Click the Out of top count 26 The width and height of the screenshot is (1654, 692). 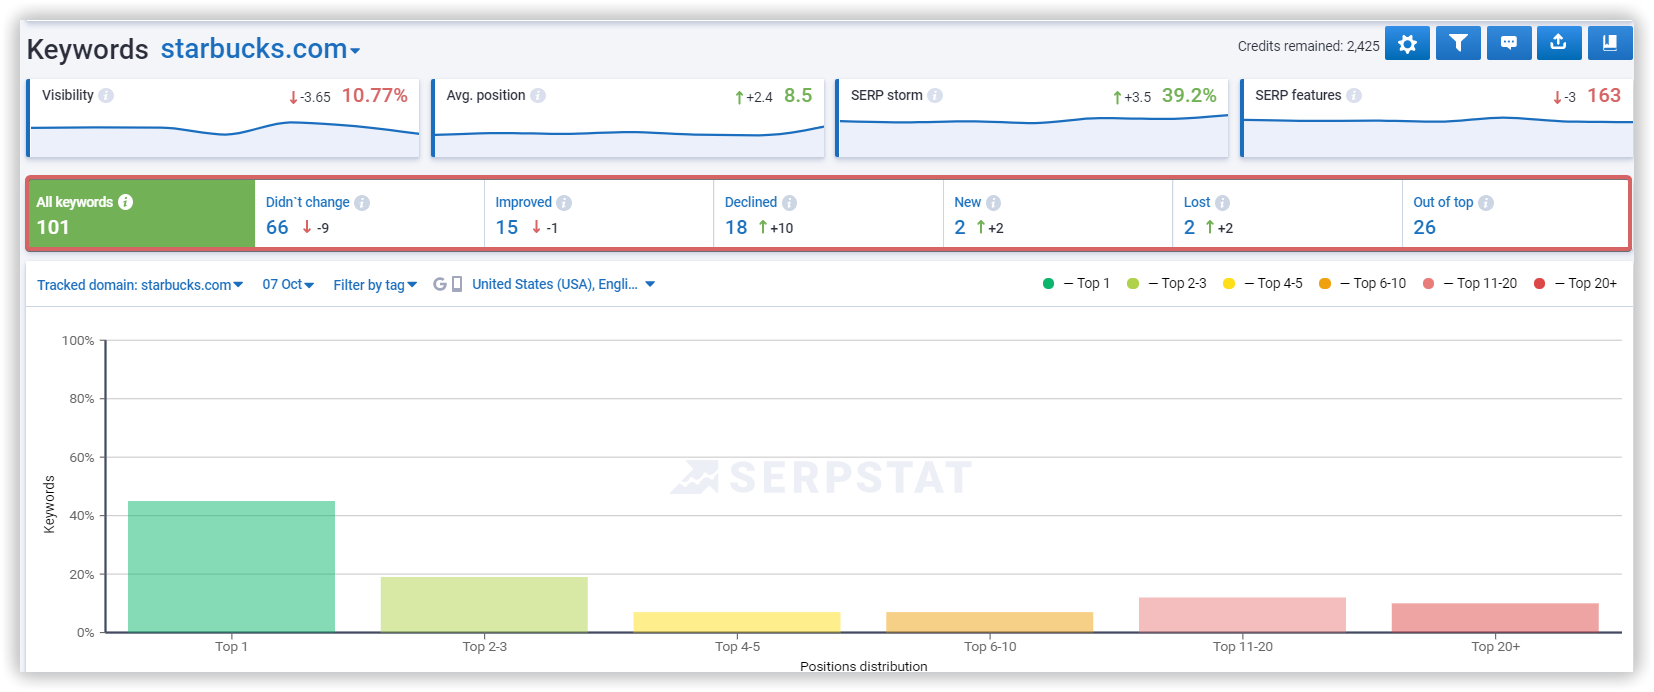coord(1424,228)
